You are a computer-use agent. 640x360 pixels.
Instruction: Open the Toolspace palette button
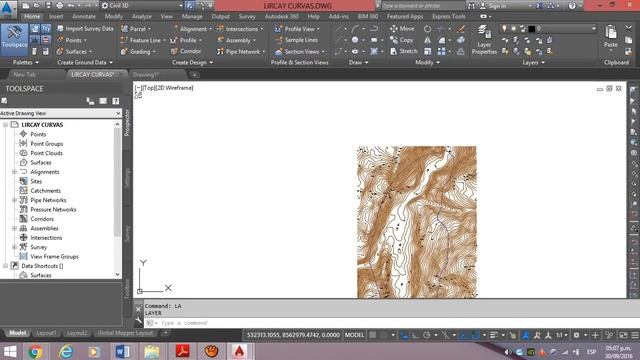[14, 40]
